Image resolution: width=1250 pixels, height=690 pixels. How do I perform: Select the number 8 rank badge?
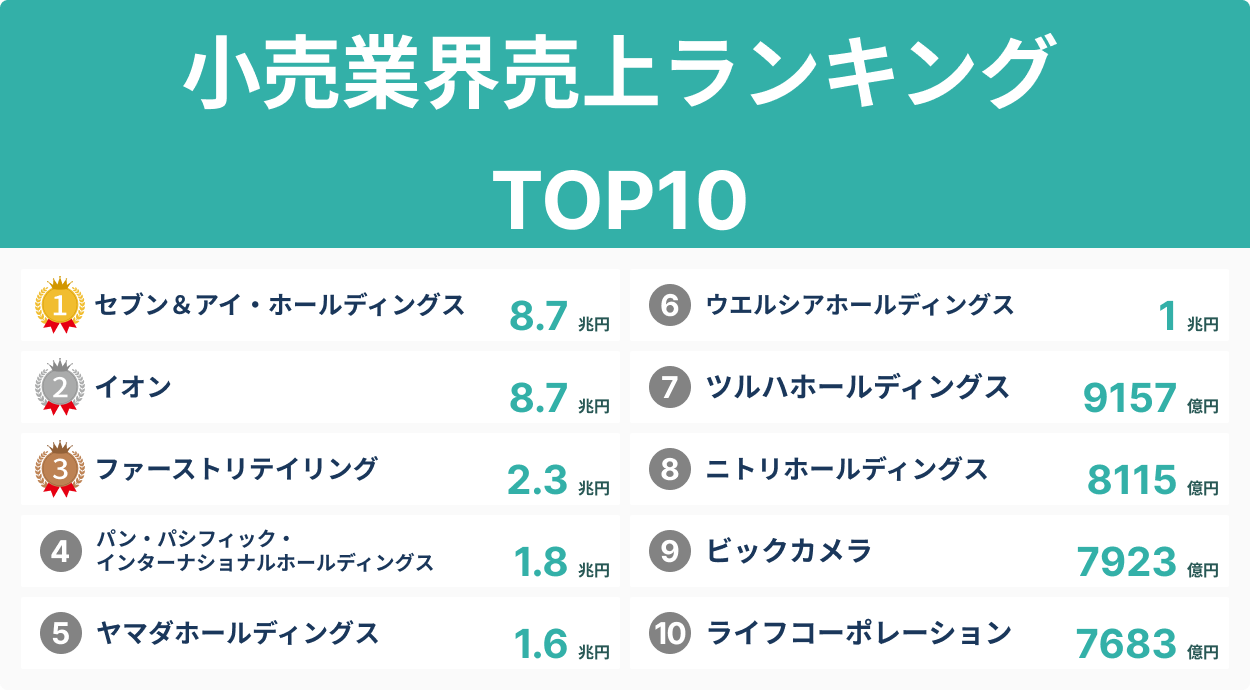pyautogui.click(x=670, y=469)
